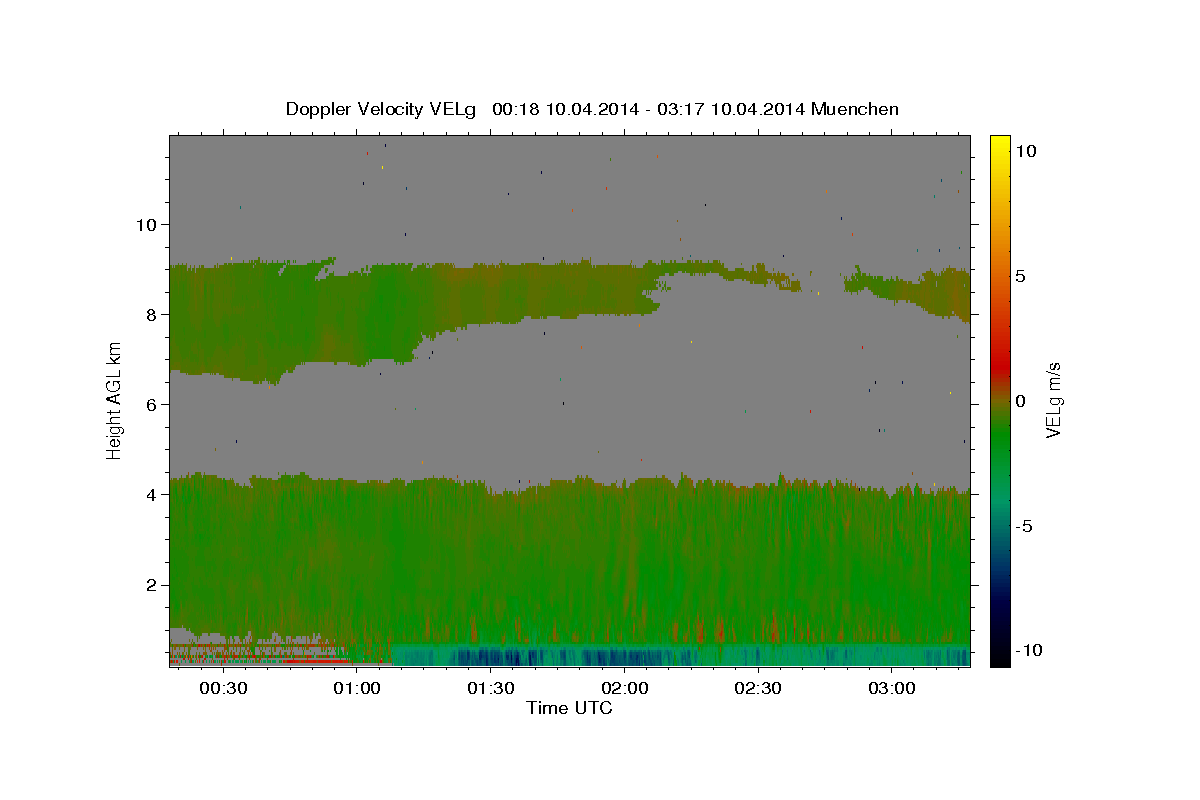Click the colorbar value label 5
1200x800 pixels.
1020,276
